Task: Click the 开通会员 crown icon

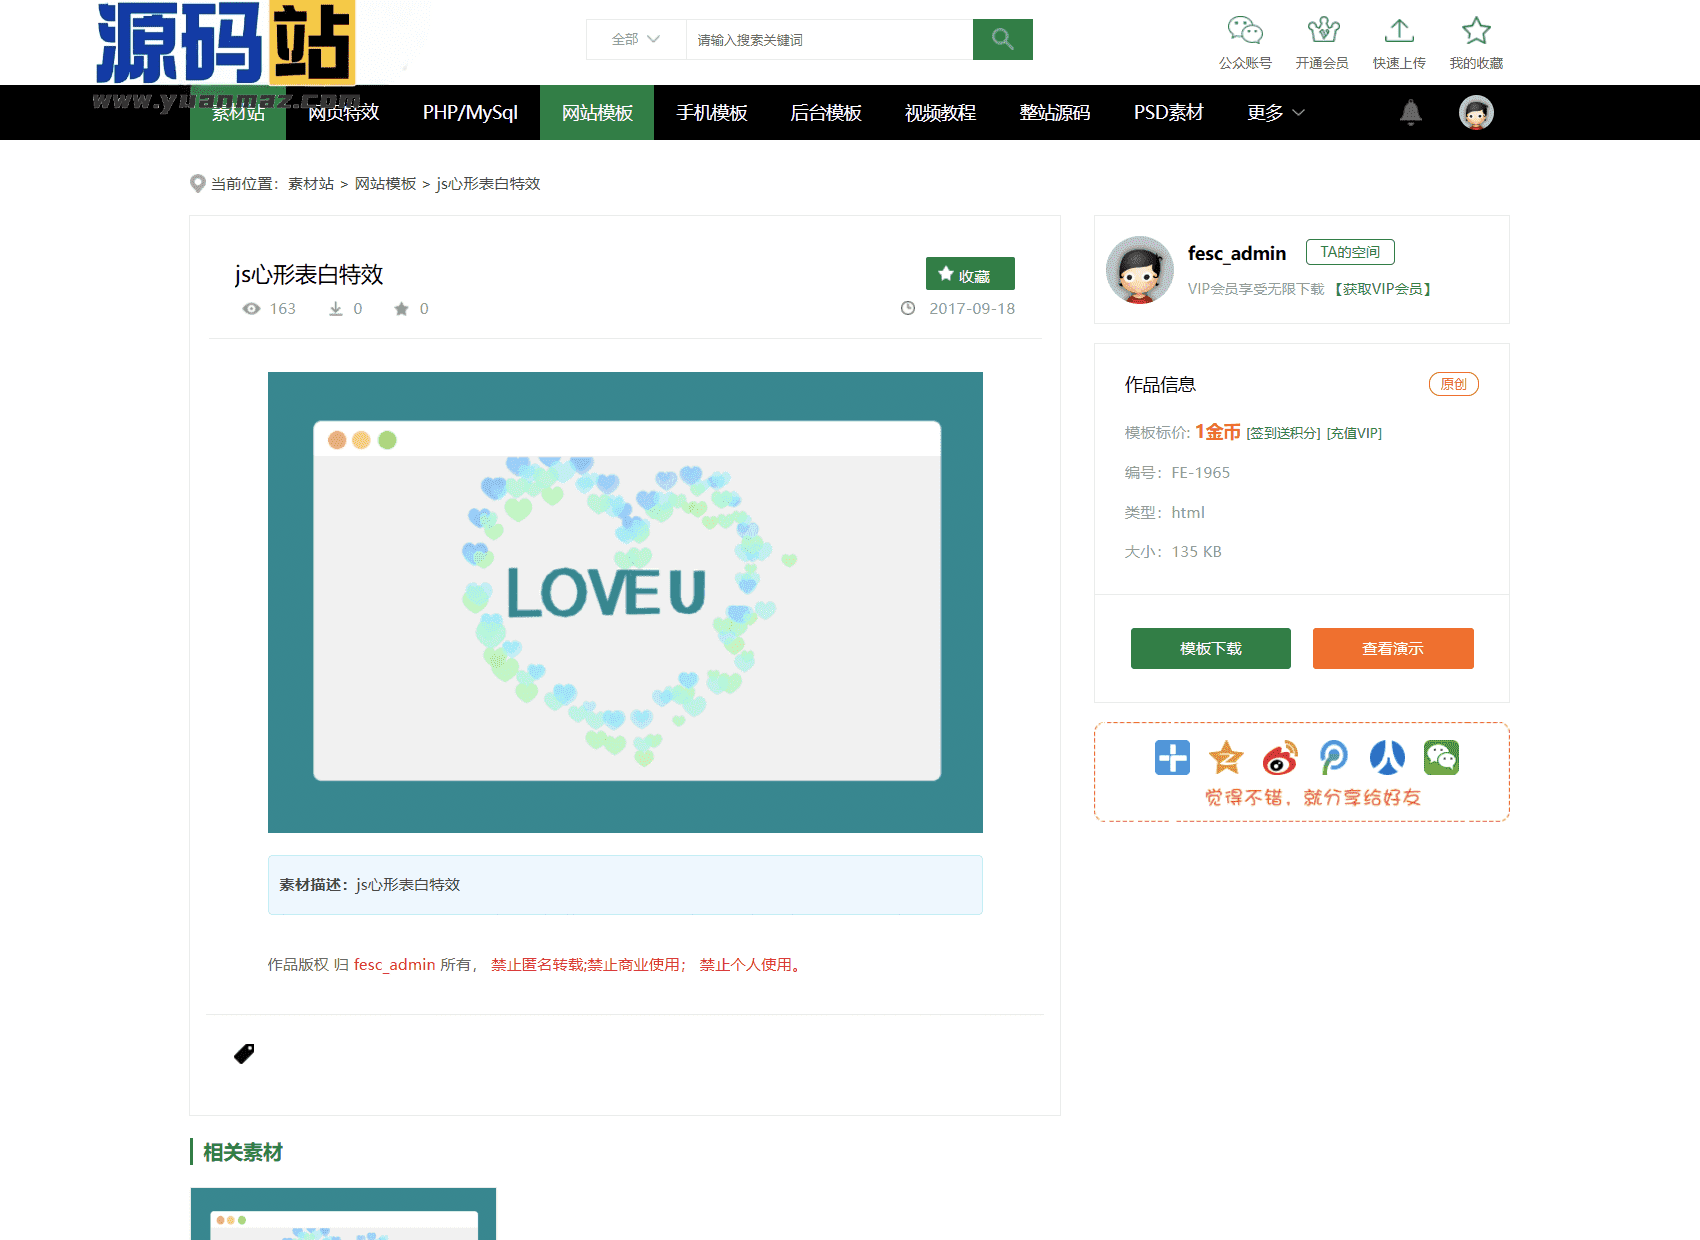Action: [1322, 31]
